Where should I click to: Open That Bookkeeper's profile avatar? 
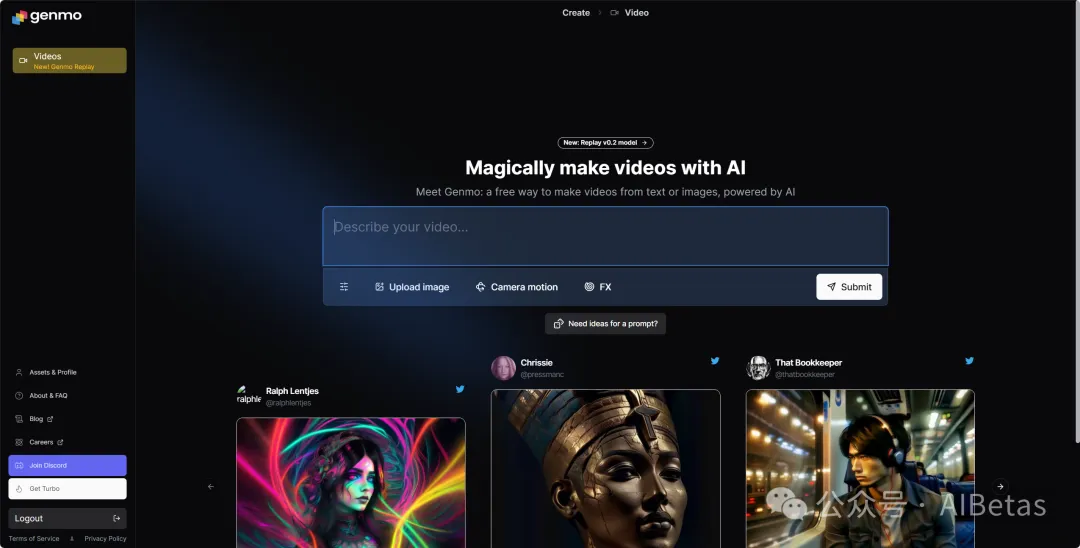click(758, 368)
